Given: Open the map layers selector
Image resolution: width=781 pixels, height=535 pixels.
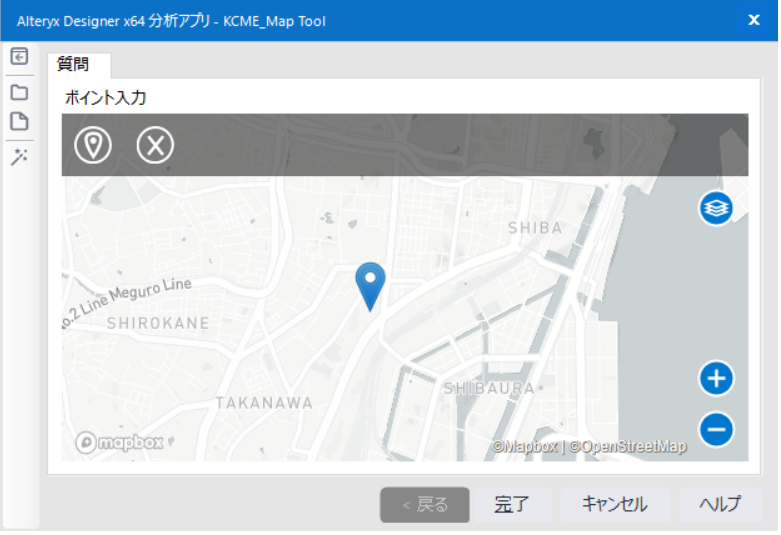Looking at the screenshot, I should coord(716,208).
